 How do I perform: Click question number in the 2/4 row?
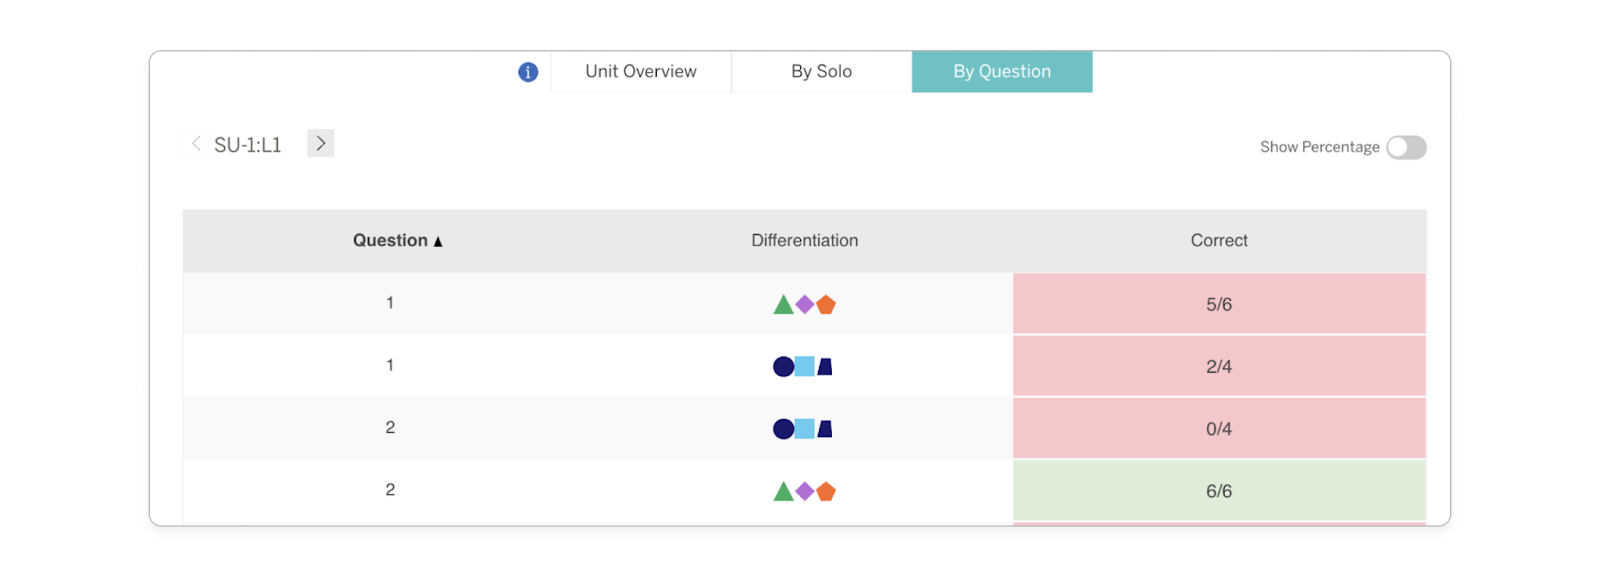pos(390,365)
